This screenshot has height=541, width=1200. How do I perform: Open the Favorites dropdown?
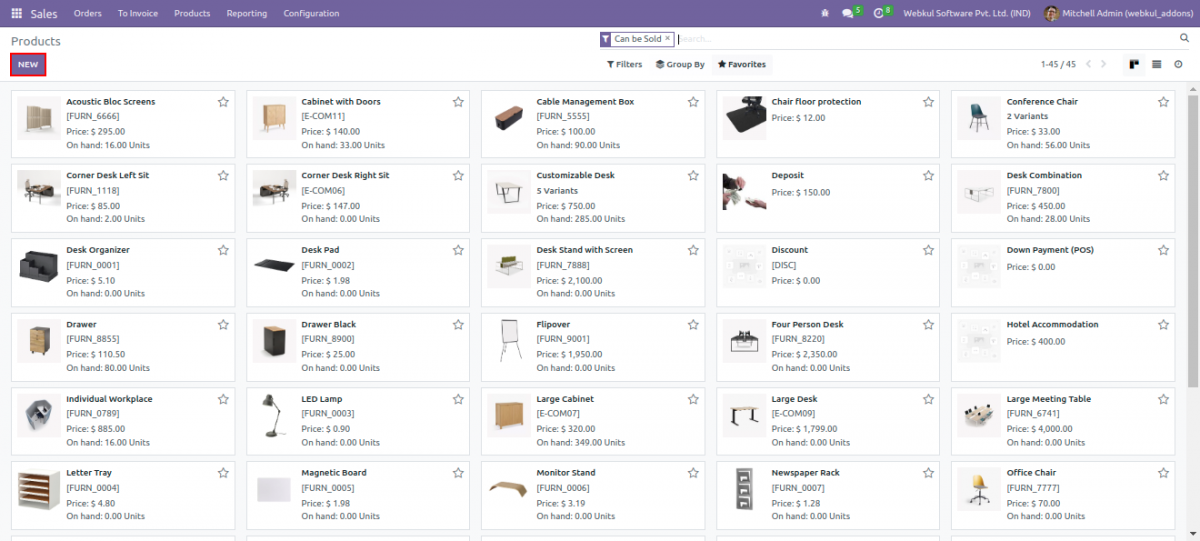[x=742, y=64]
